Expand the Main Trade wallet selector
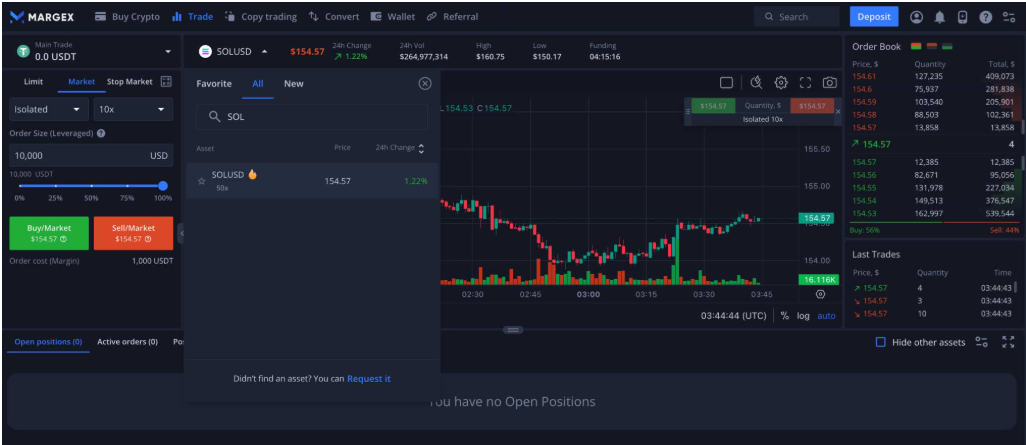This screenshot has height=445, width=1026. (x=168, y=51)
